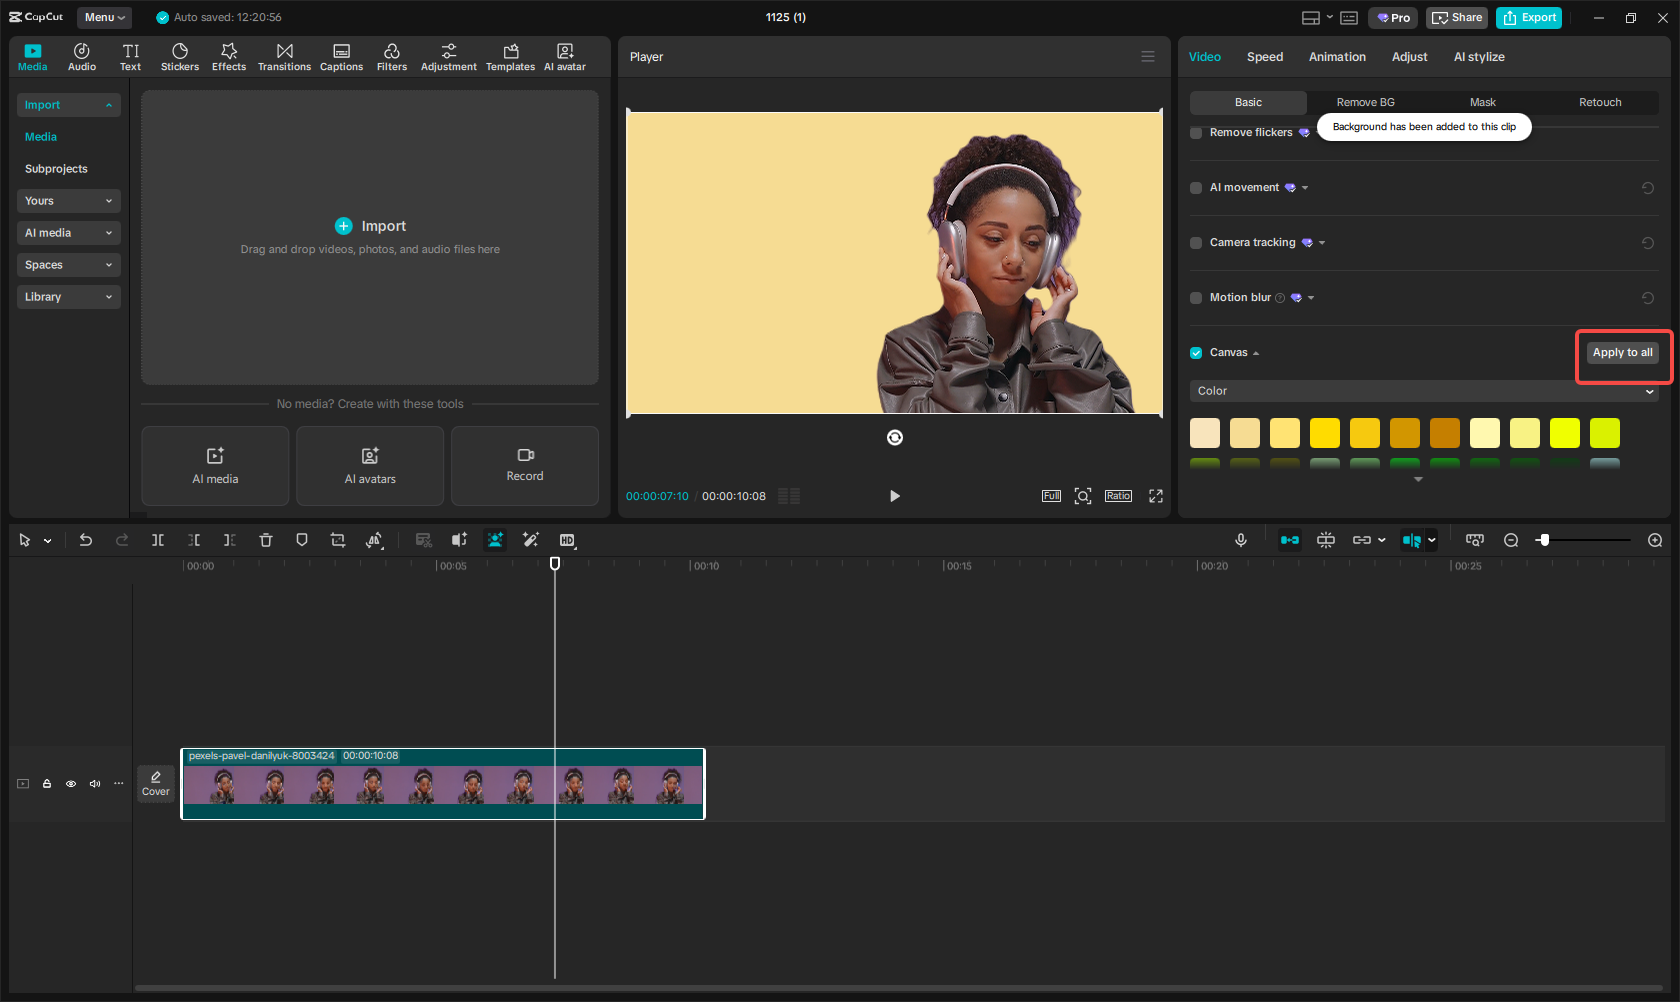This screenshot has width=1680, height=1002.
Task: Open the Menu dropdown in title bar
Action: pos(105,17)
